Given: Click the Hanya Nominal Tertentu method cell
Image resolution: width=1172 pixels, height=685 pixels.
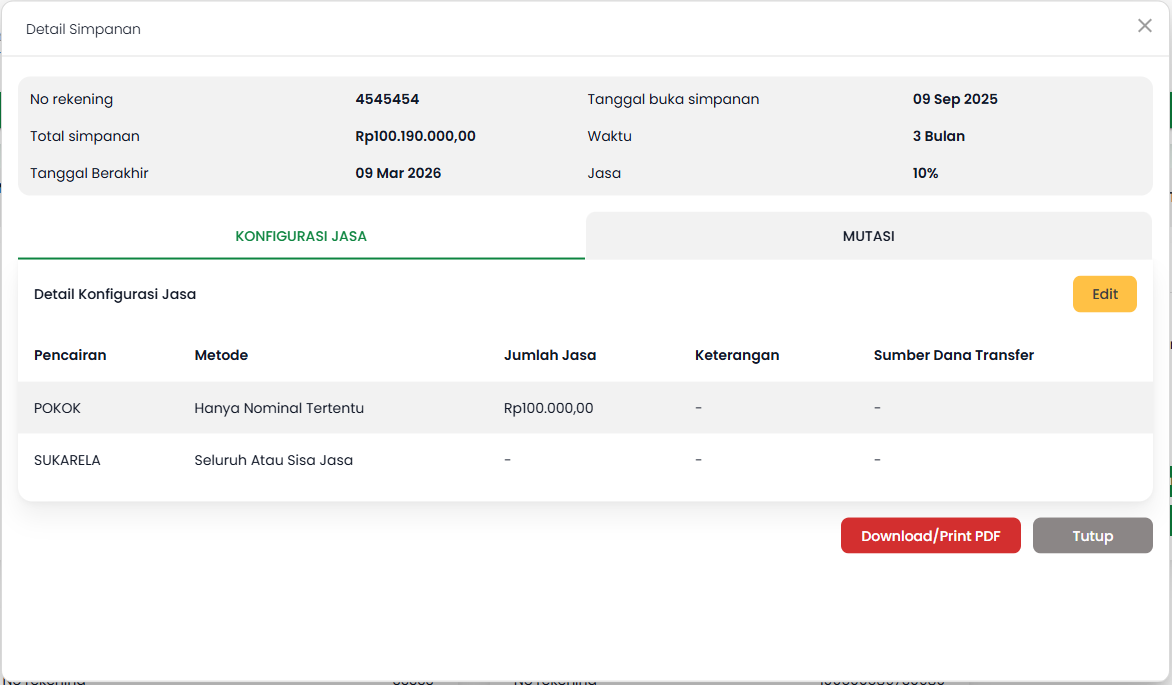Looking at the screenshot, I should (279, 408).
